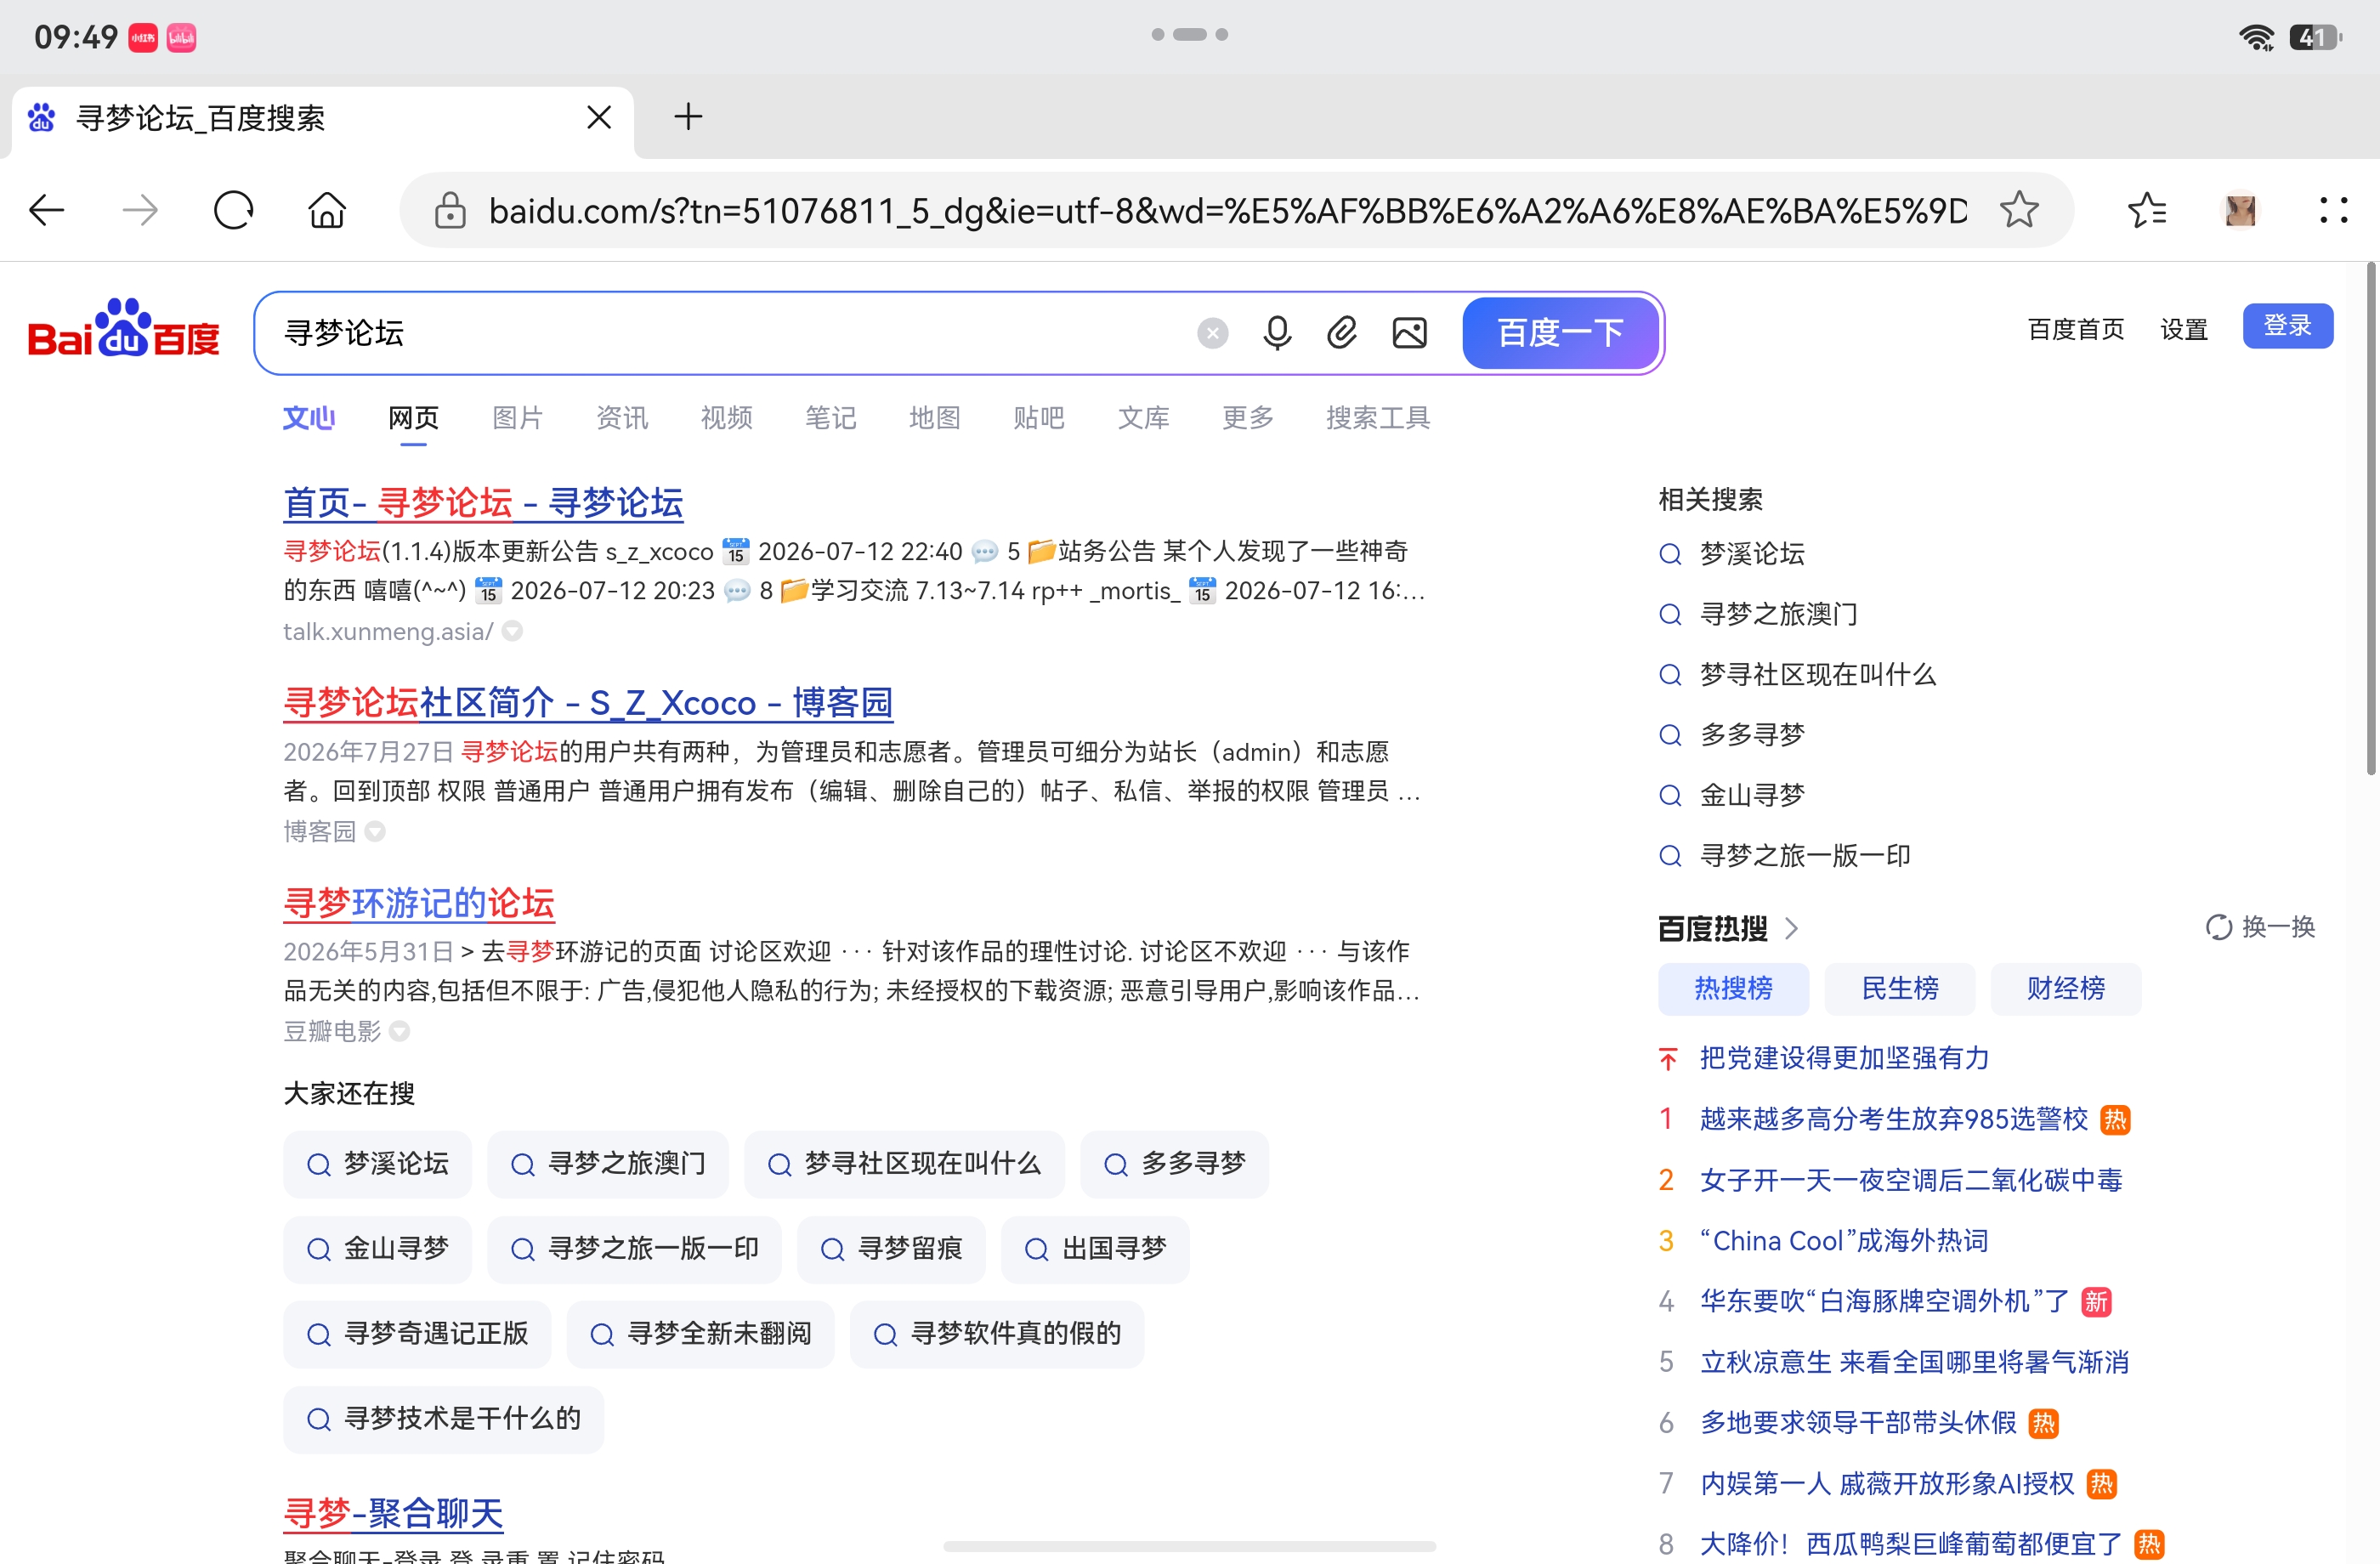Open the 更多 tab menu
The width and height of the screenshot is (2380, 1564).
(x=1248, y=417)
